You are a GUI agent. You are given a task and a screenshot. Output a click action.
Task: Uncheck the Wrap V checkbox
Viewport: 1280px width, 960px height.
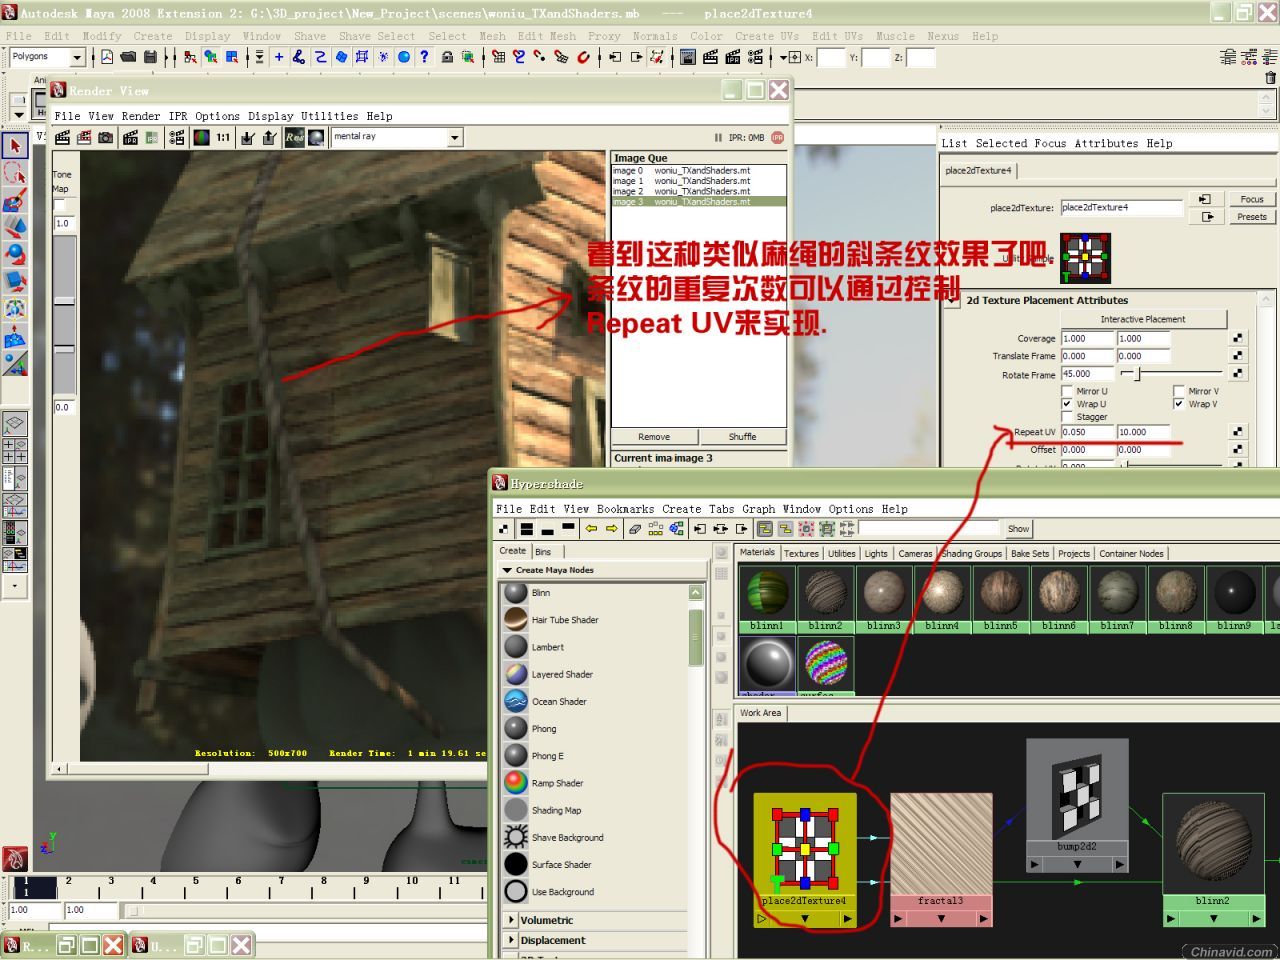(x=1179, y=404)
